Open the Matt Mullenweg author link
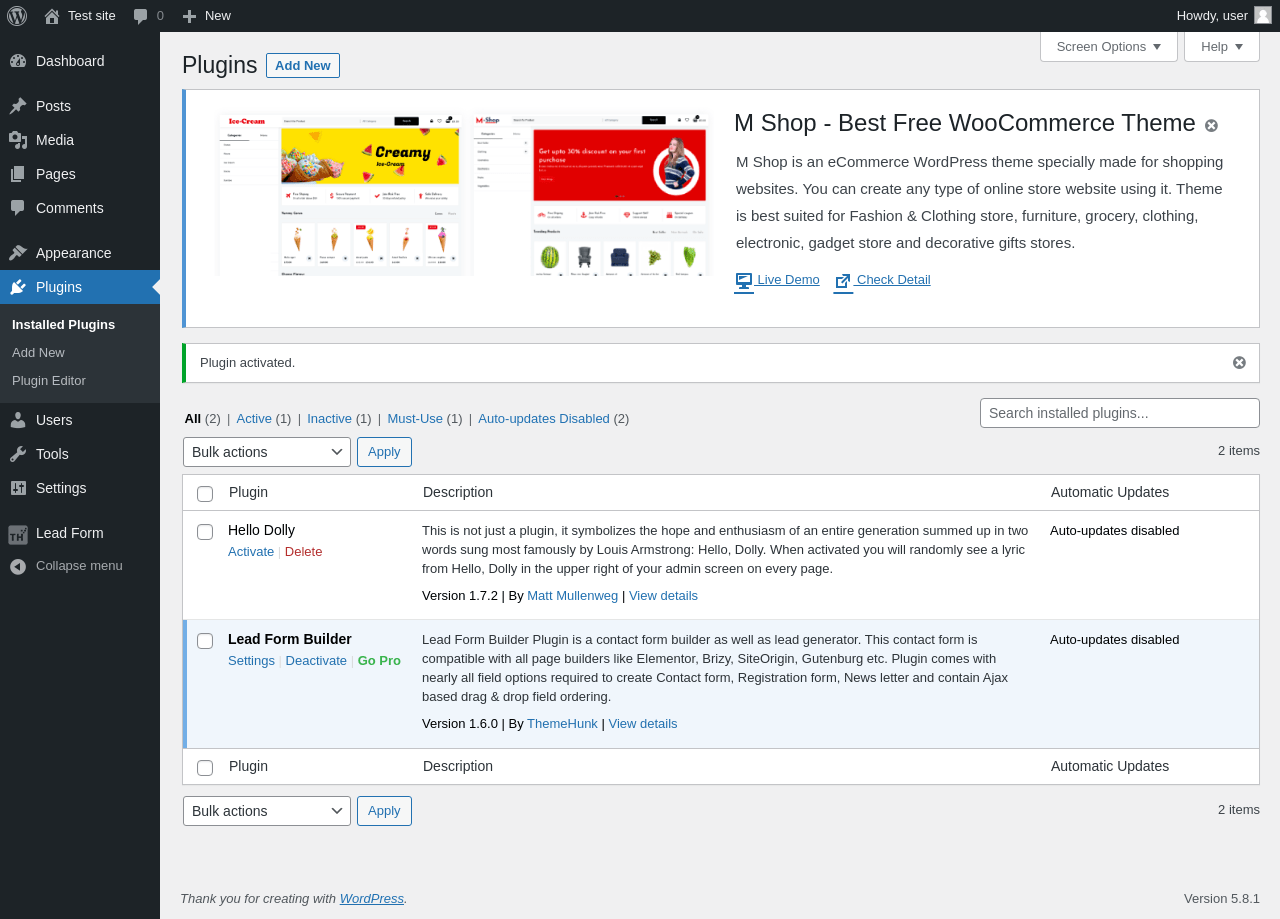The height and width of the screenshot is (919, 1280). [572, 596]
